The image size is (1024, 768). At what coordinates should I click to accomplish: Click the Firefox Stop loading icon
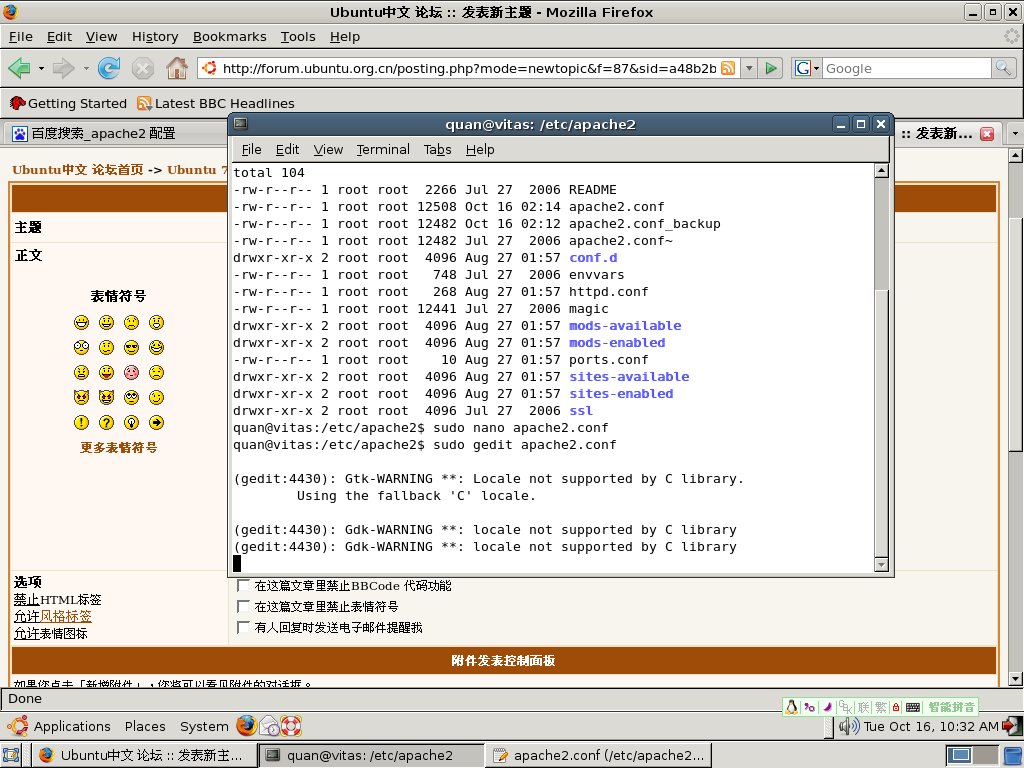[142, 68]
